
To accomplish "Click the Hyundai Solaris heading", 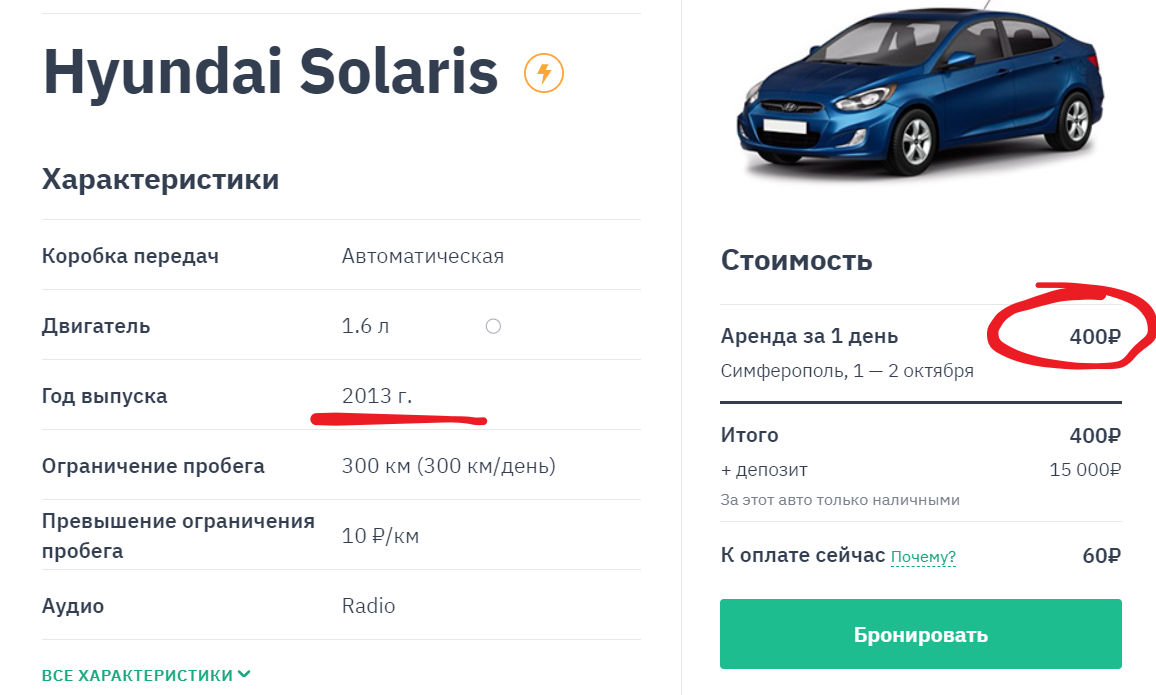I will 271,72.
